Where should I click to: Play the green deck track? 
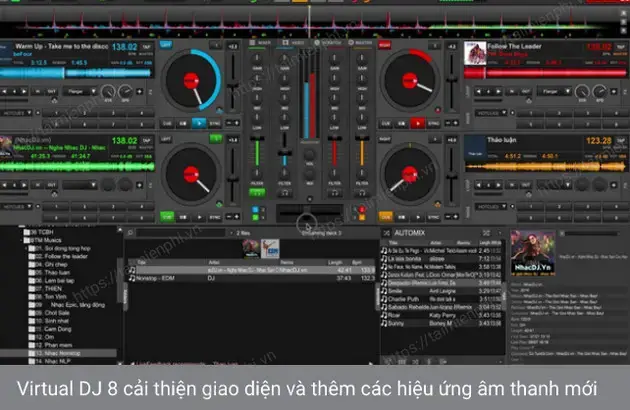pos(199,217)
